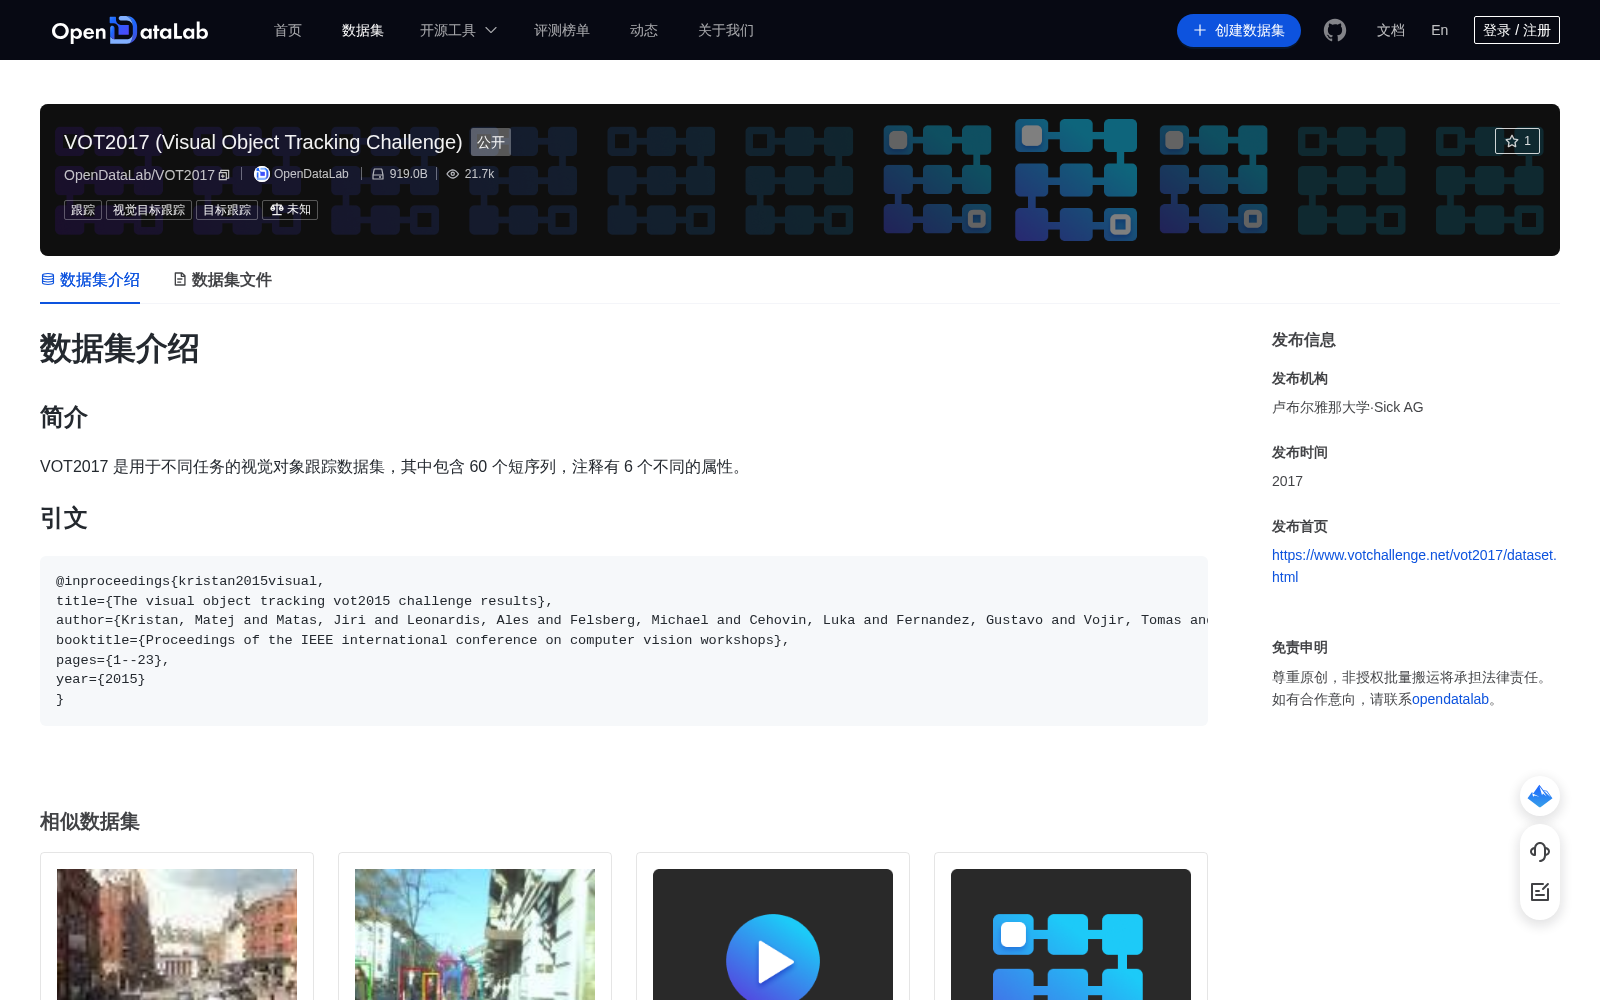1600x1000 pixels.
Task: Click the VOT2017 dataset title
Action: point(263,142)
